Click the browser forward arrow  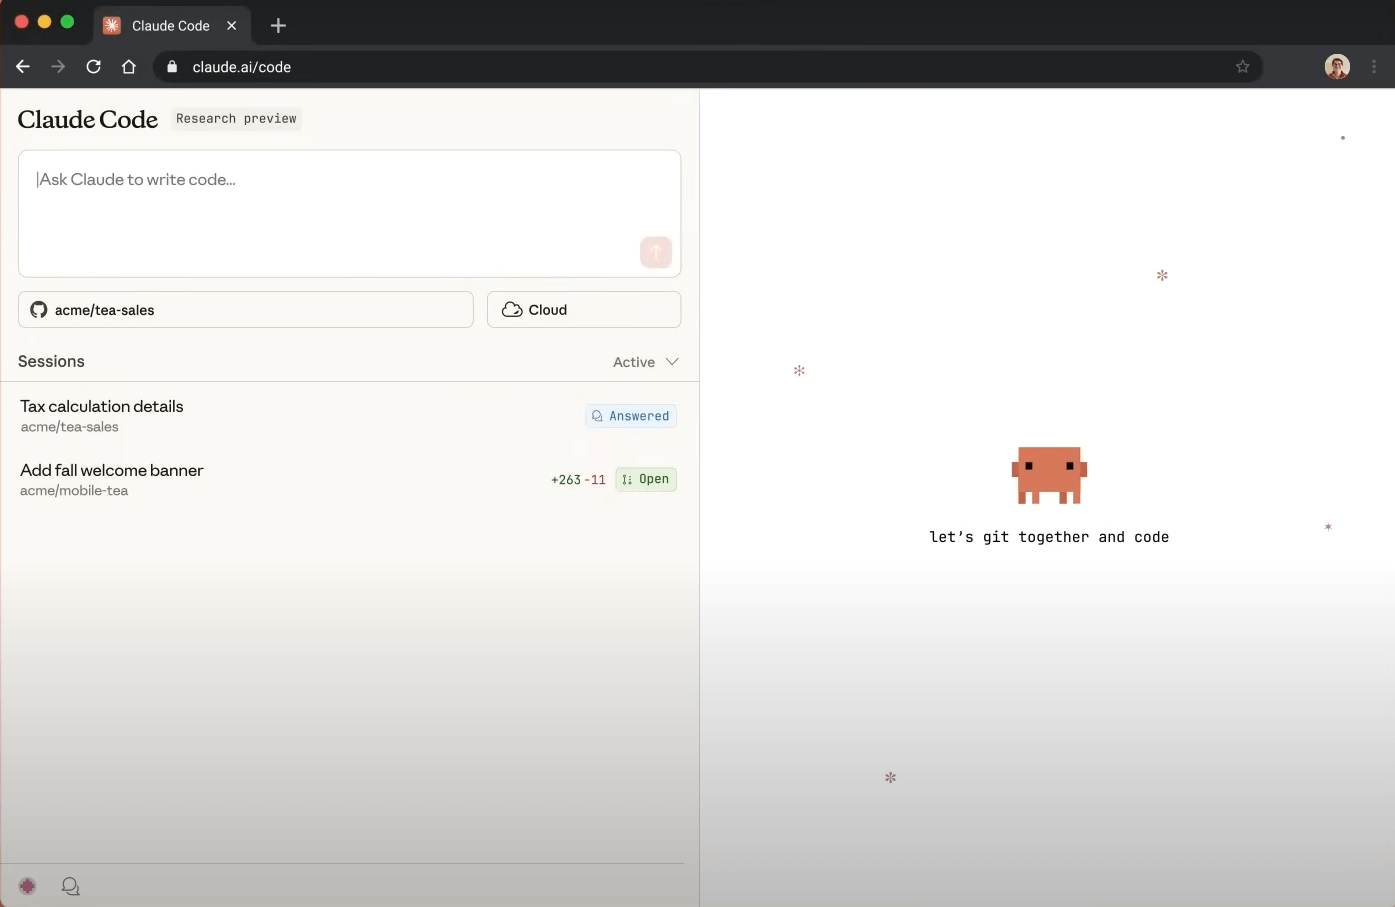pyautogui.click(x=58, y=67)
